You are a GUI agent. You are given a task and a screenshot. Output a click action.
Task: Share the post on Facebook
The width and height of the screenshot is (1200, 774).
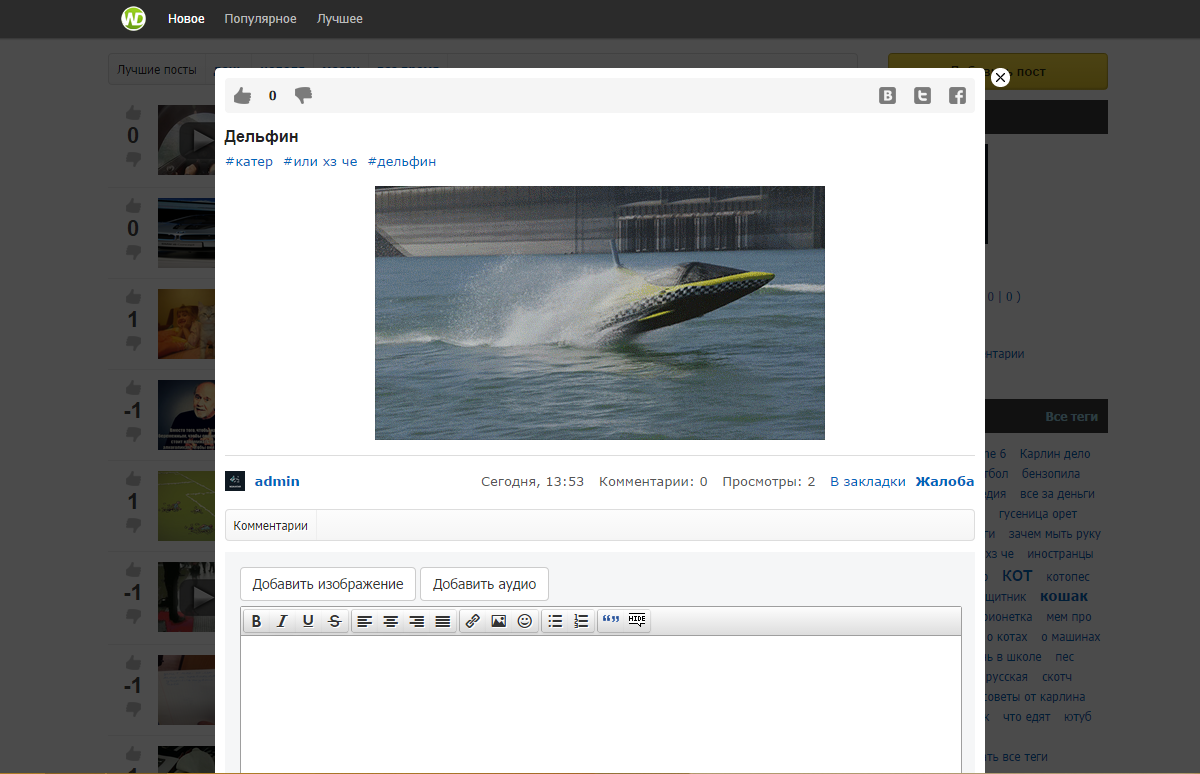957,96
